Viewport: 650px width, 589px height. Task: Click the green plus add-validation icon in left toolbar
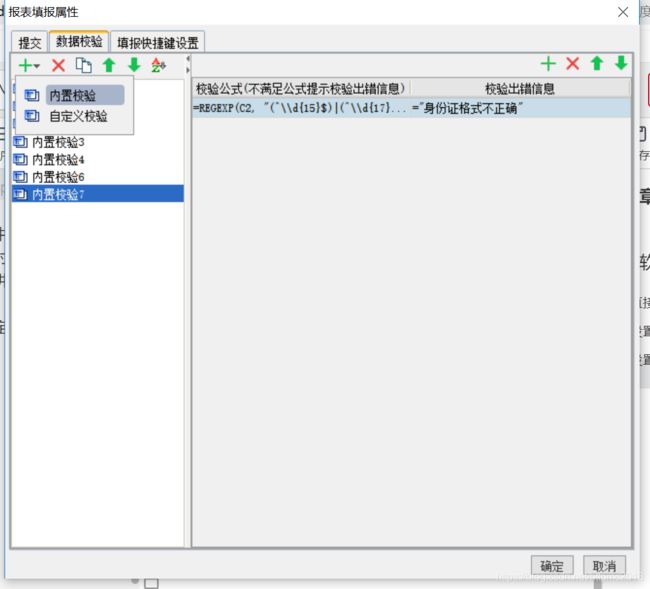pyautogui.click(x=26, y=65)
